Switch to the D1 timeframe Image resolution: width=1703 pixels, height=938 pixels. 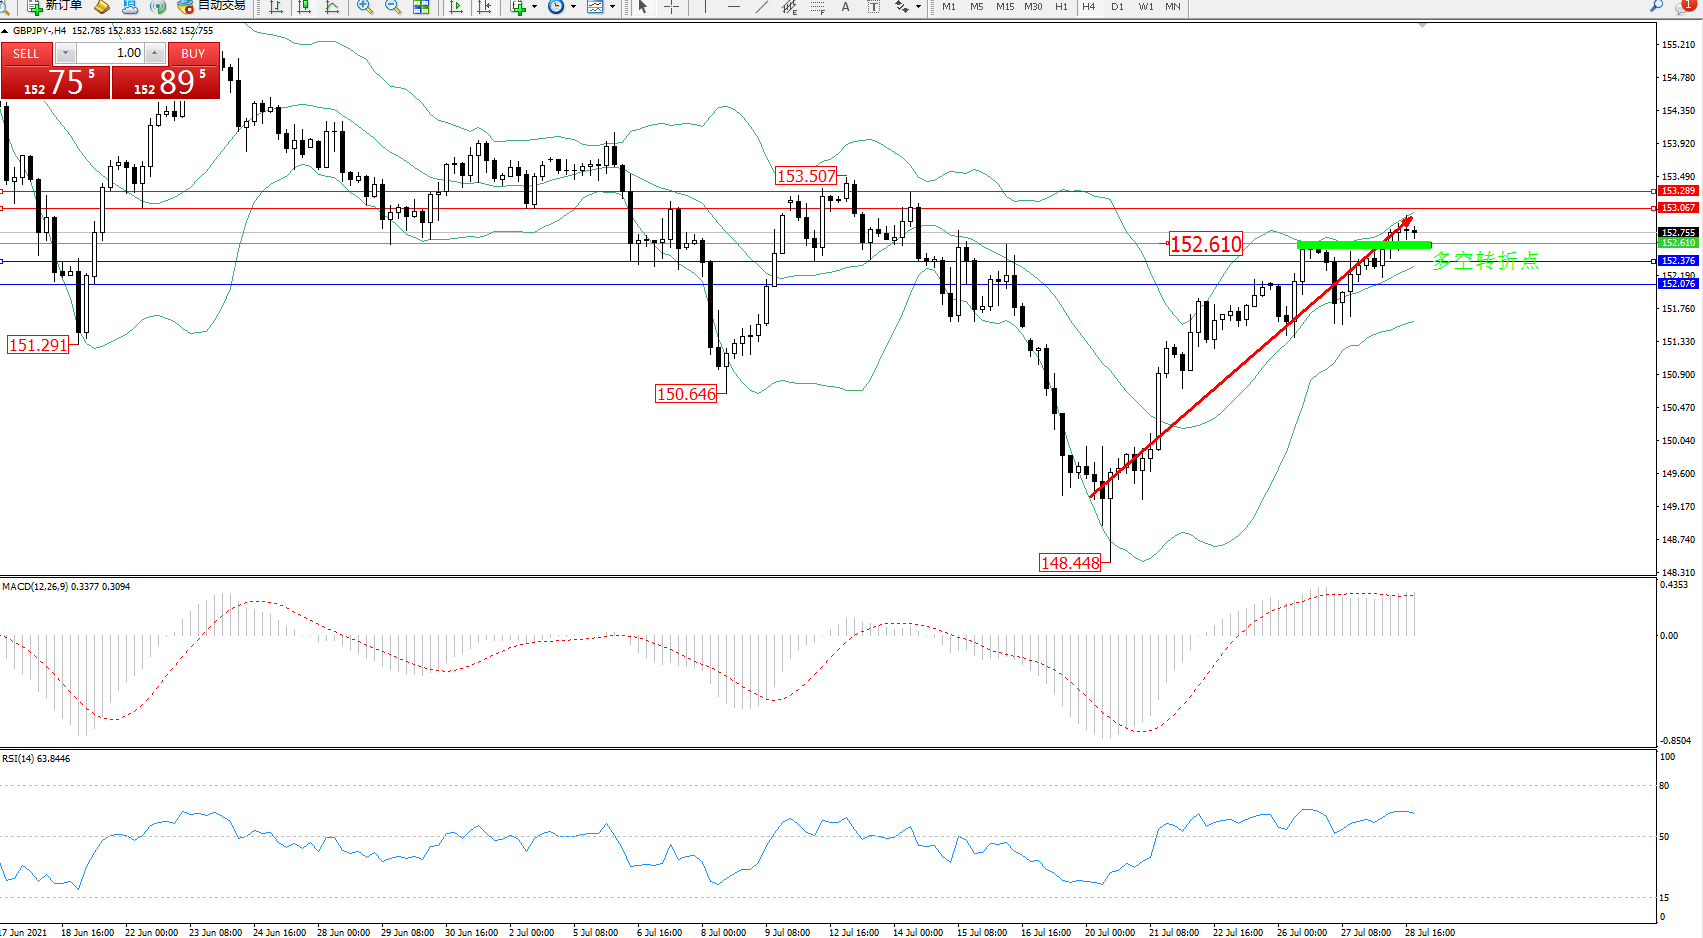(1117, 7)
